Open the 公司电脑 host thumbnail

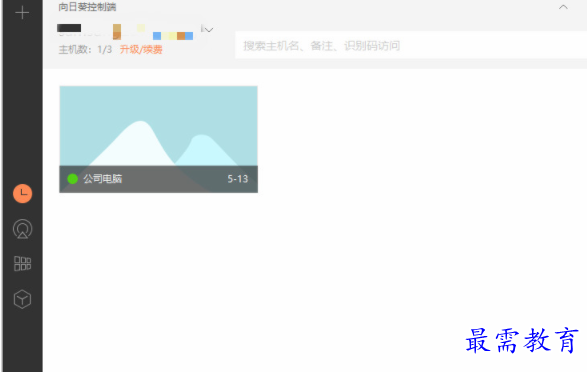coord(158,139)
